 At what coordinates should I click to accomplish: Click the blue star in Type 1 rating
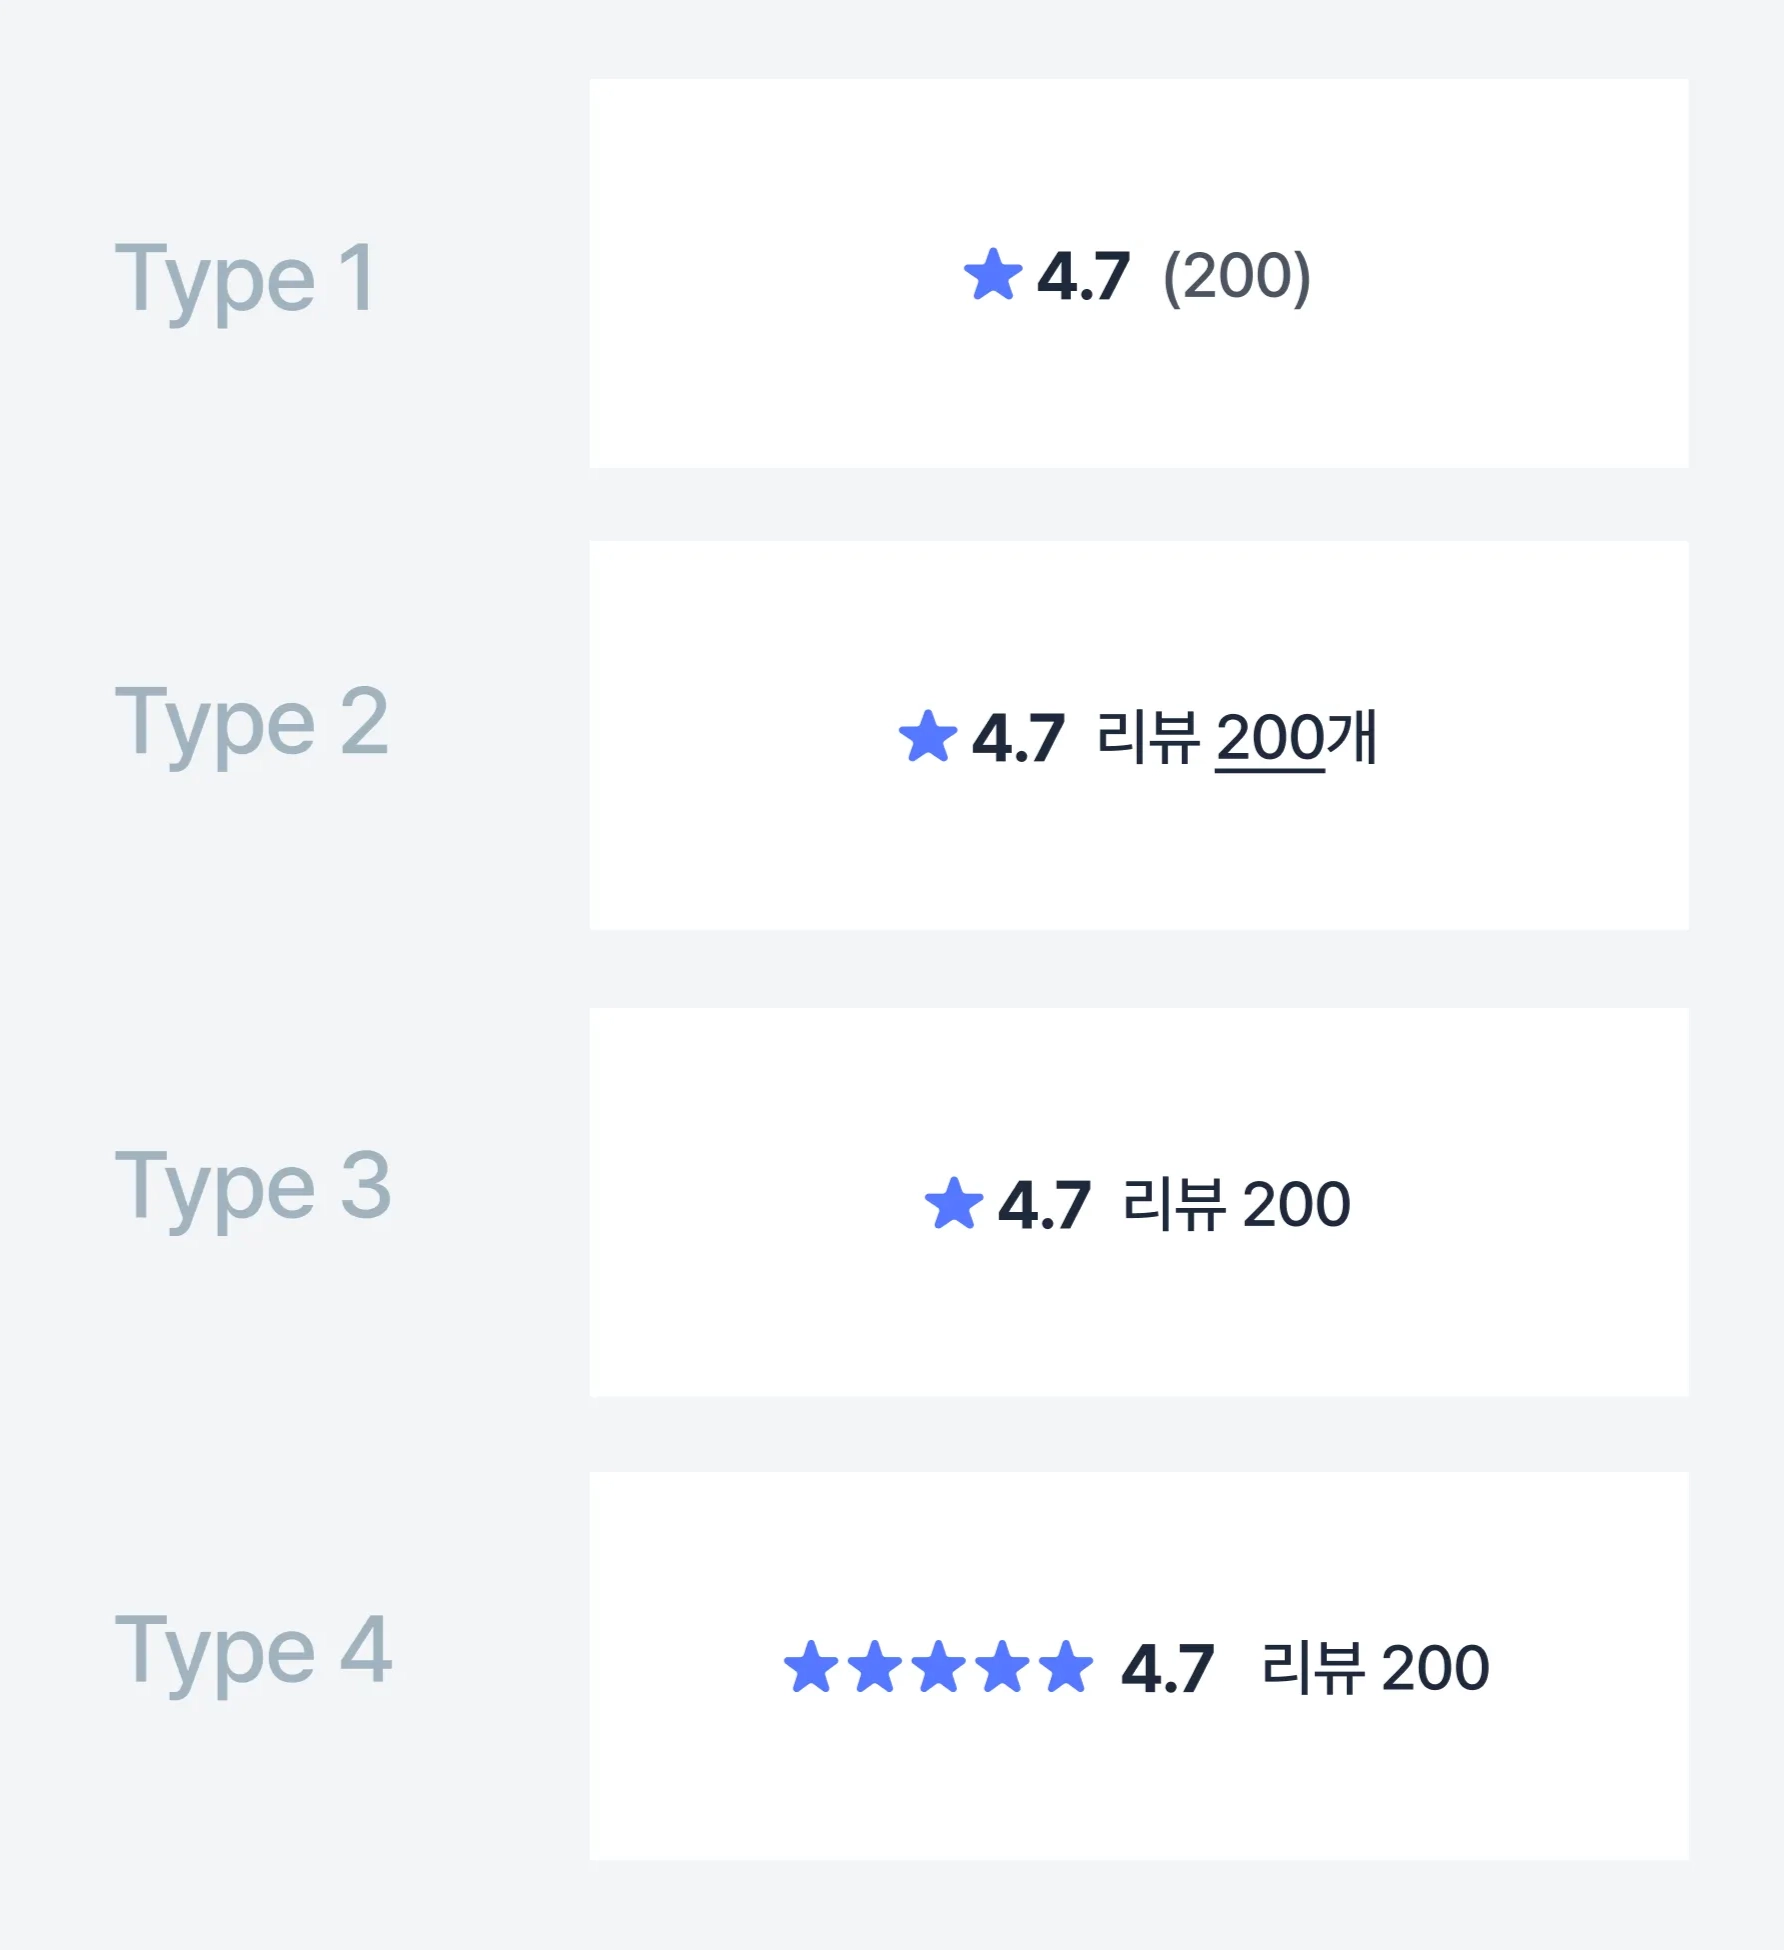[993, 275]
